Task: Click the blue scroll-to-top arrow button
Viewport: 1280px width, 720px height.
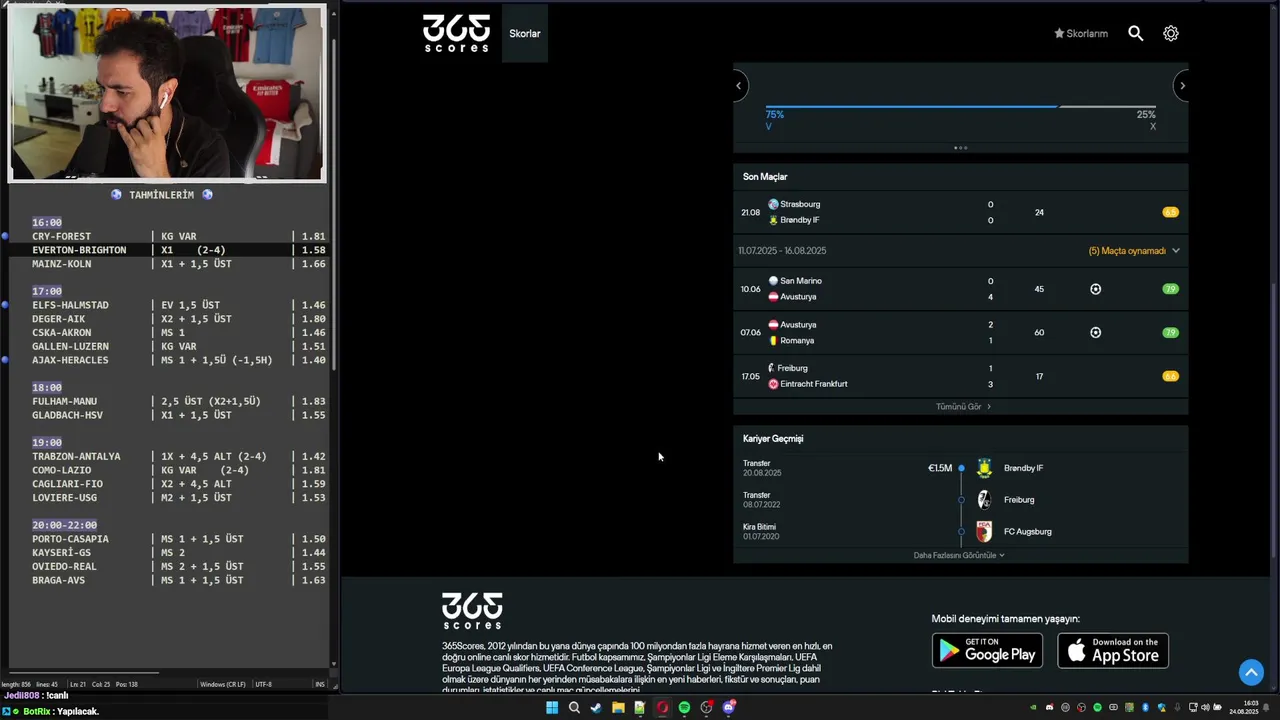Action: point(1251,672)
